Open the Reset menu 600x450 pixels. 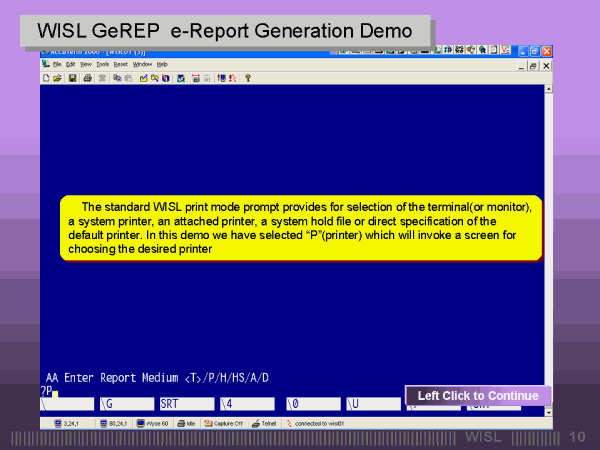click(120, 64)
